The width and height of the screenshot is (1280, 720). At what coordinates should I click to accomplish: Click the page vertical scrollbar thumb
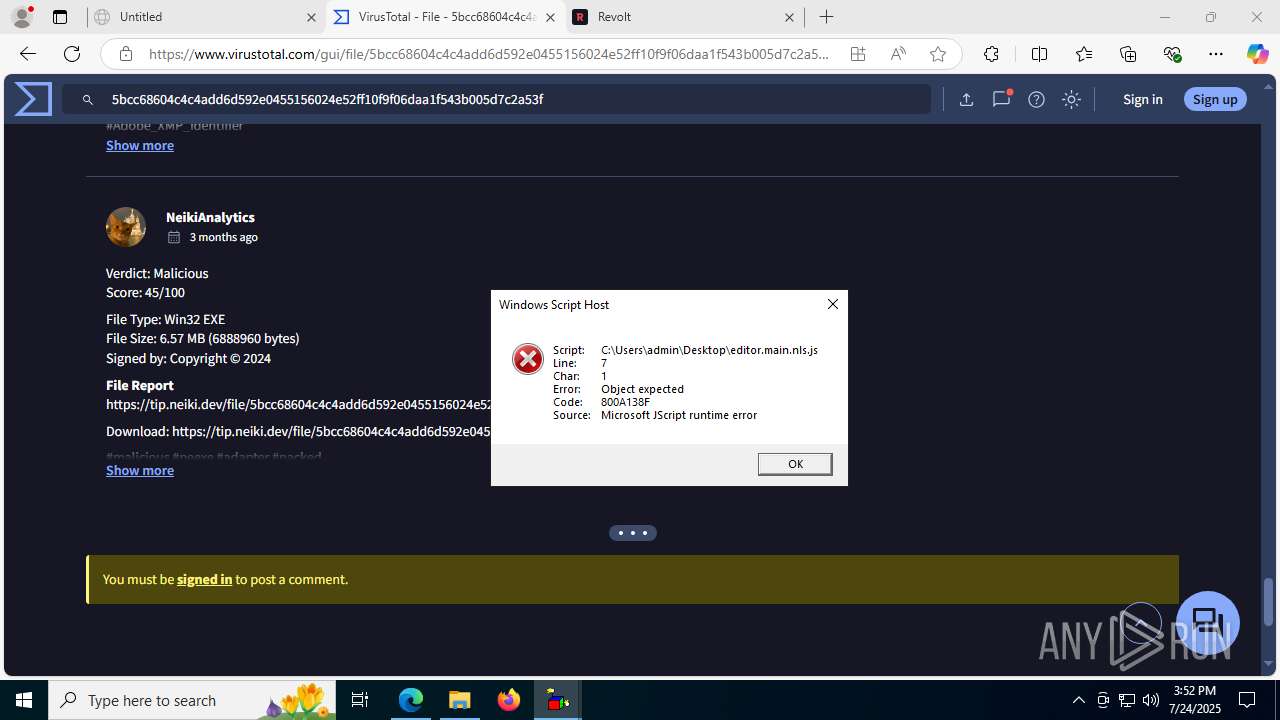tap(1269, 600)
